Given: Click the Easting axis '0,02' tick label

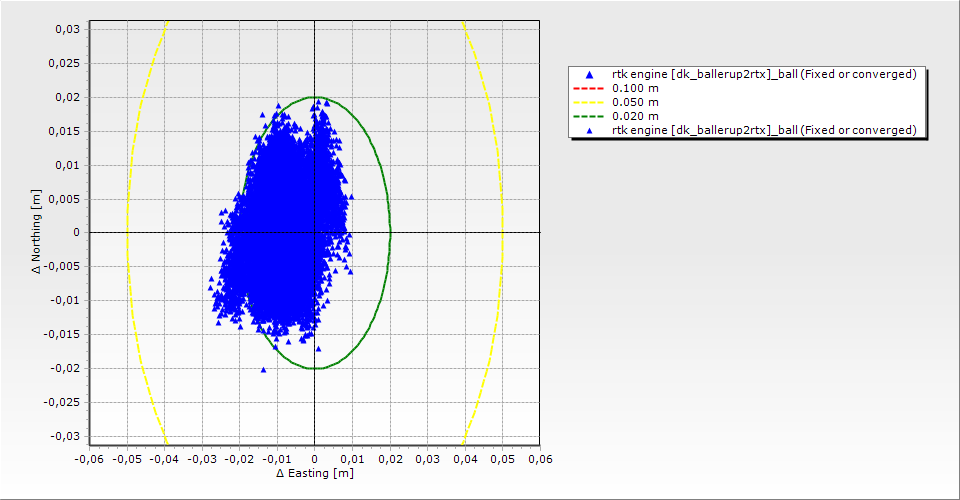Looking at the screenshot, I should (x=390, y=459).
